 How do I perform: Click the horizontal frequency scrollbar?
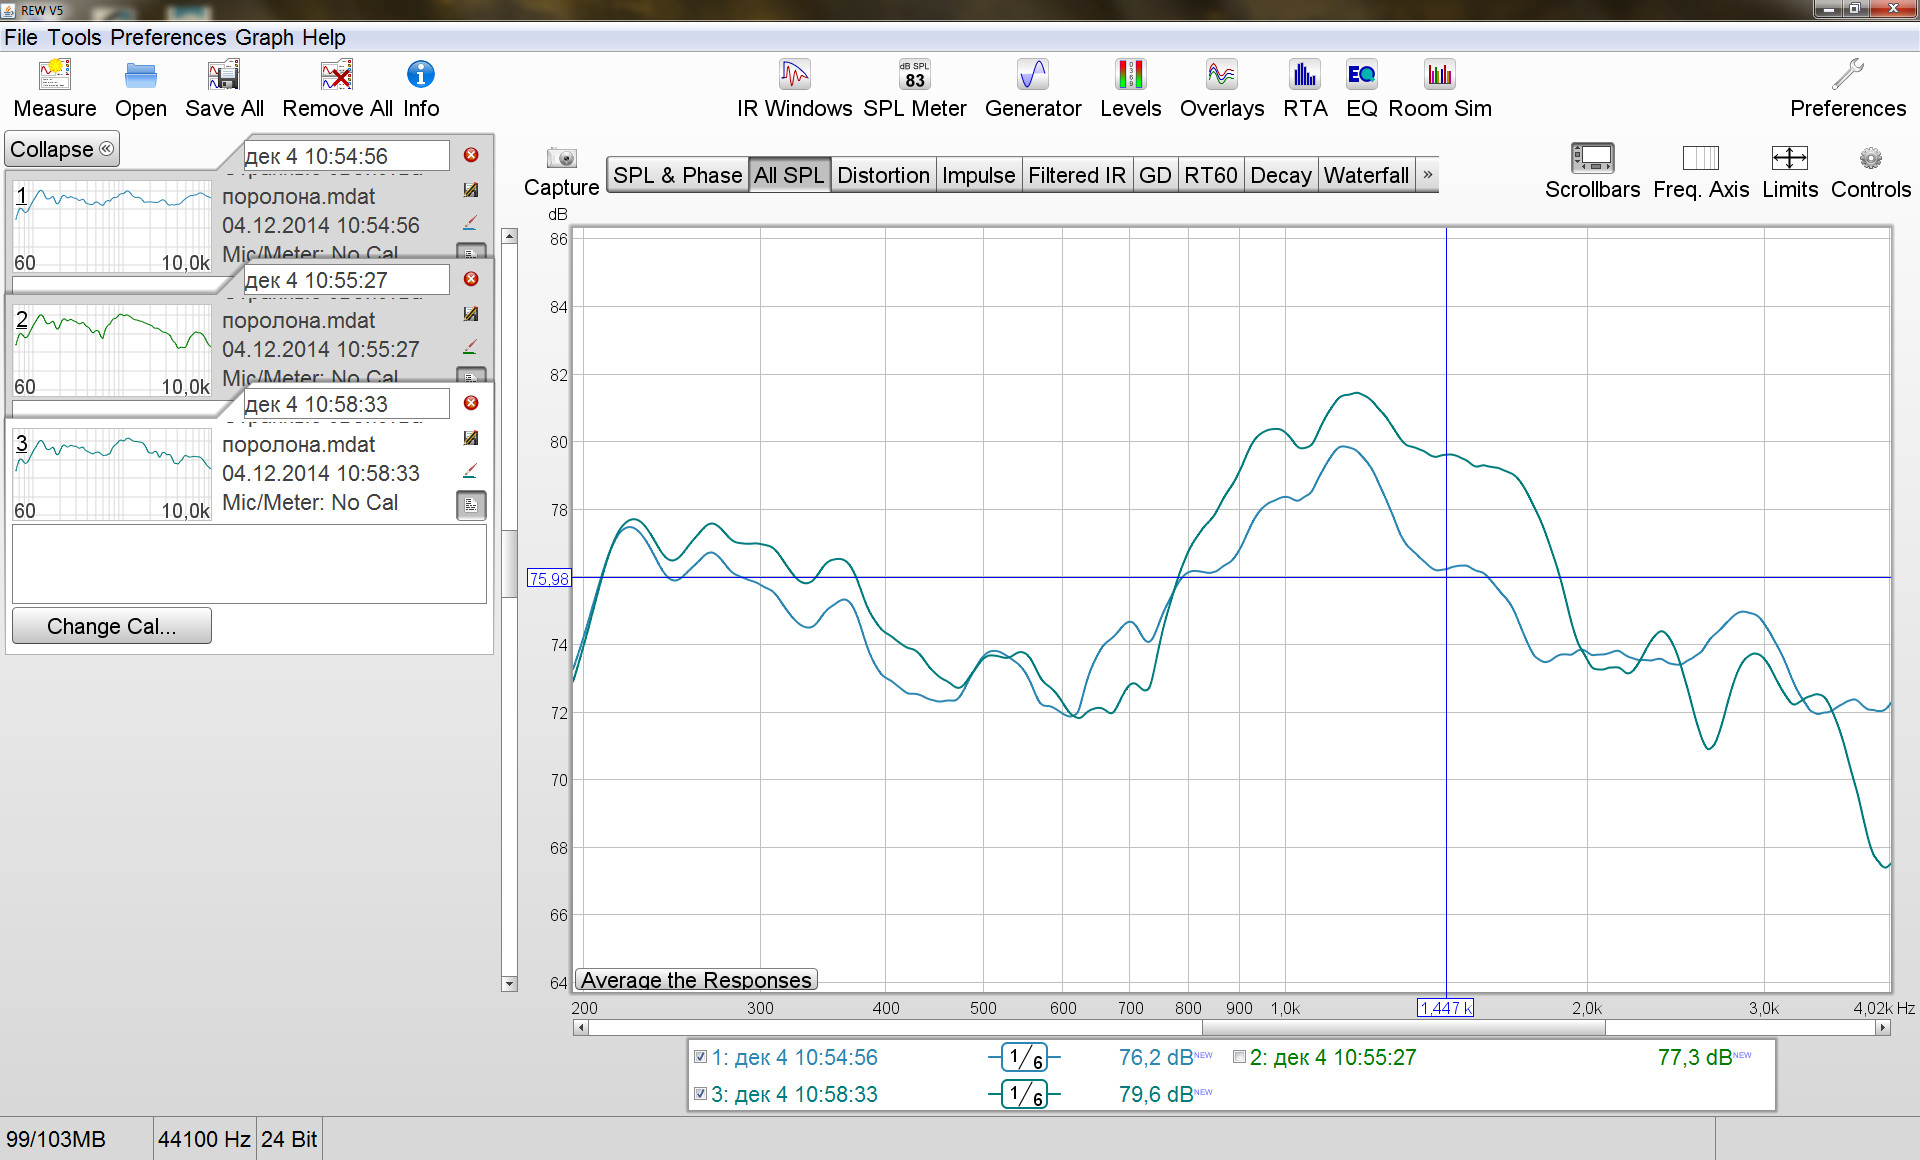(x=1403, y=1027)
